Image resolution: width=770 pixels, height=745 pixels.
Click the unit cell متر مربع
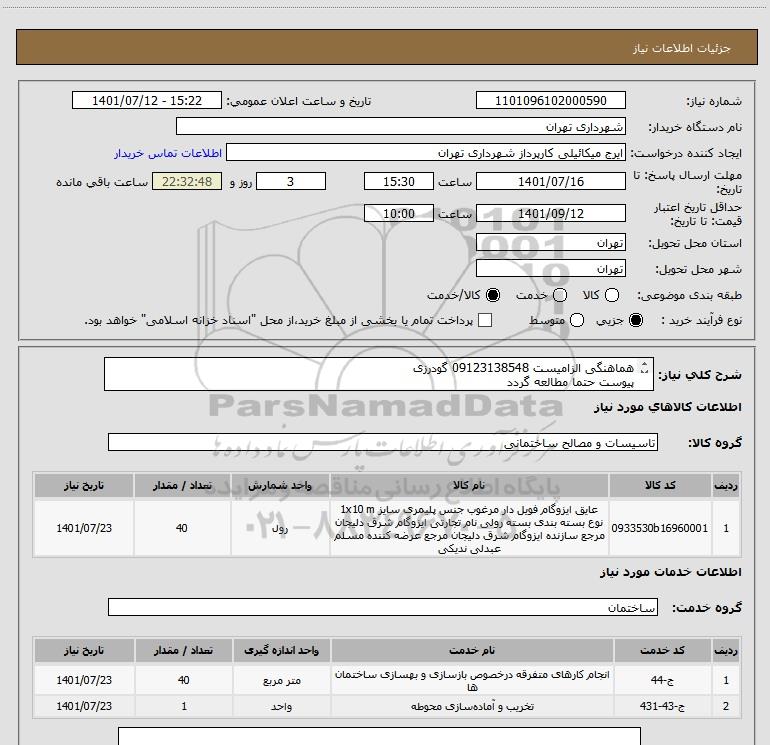(282, 680)
